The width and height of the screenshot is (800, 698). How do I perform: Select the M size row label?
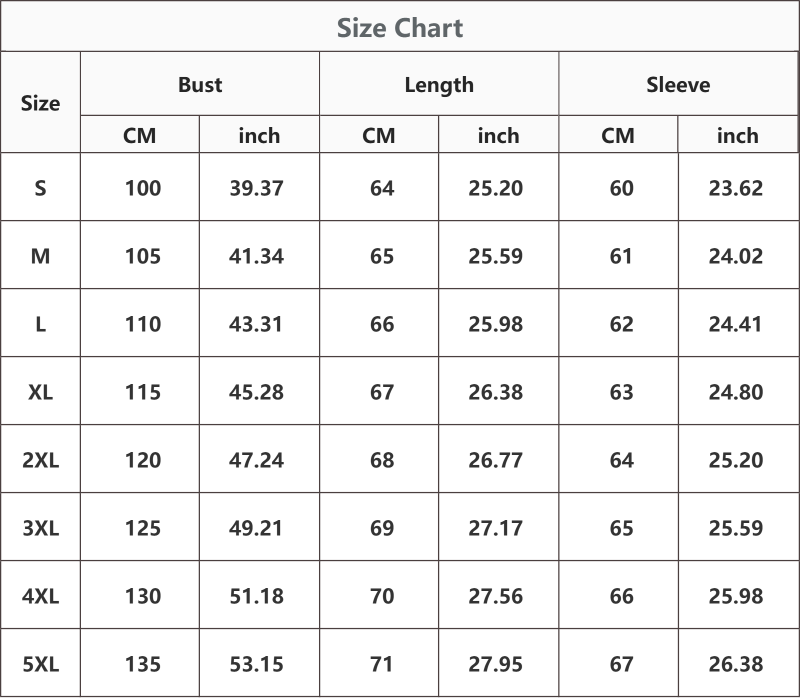(40, 256)
